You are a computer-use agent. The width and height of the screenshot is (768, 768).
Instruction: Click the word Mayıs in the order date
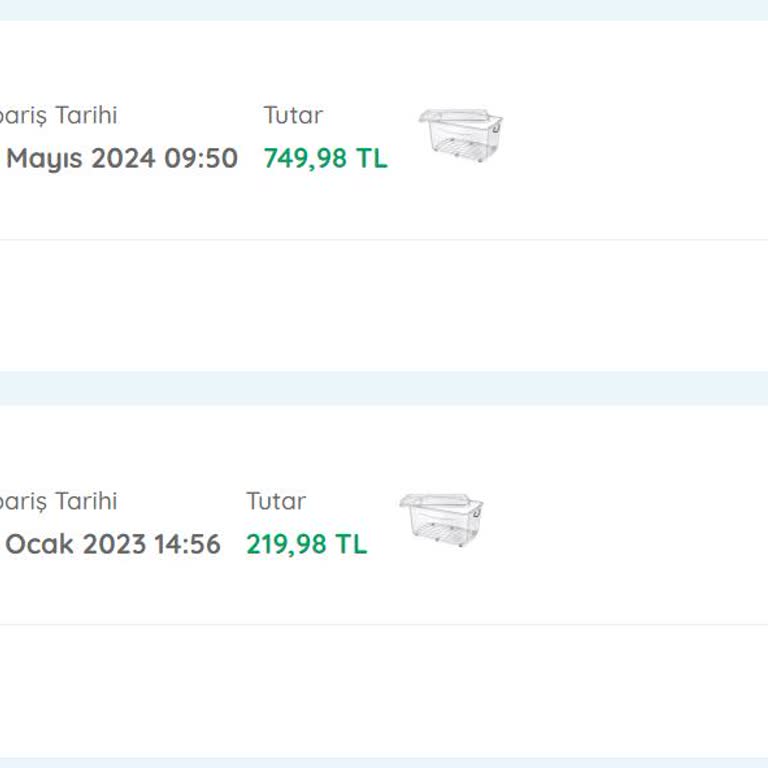coord(45,159)
